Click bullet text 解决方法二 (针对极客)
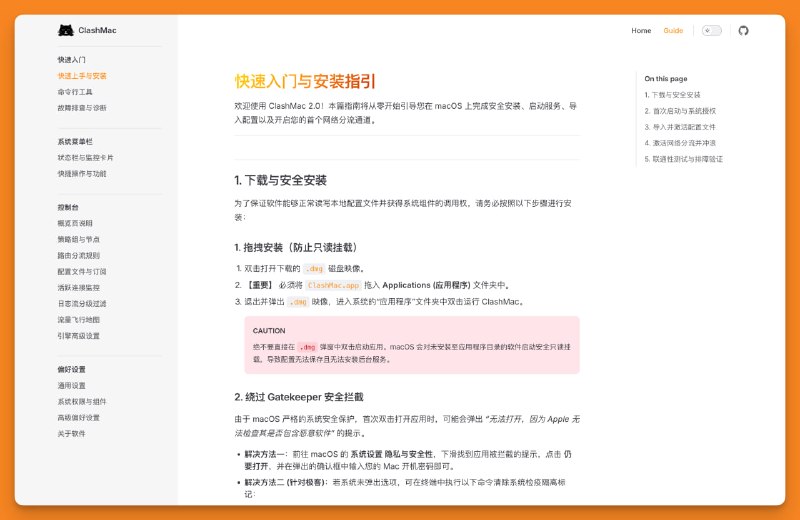This screenshot has height=520, width=800. coord(284,482)
